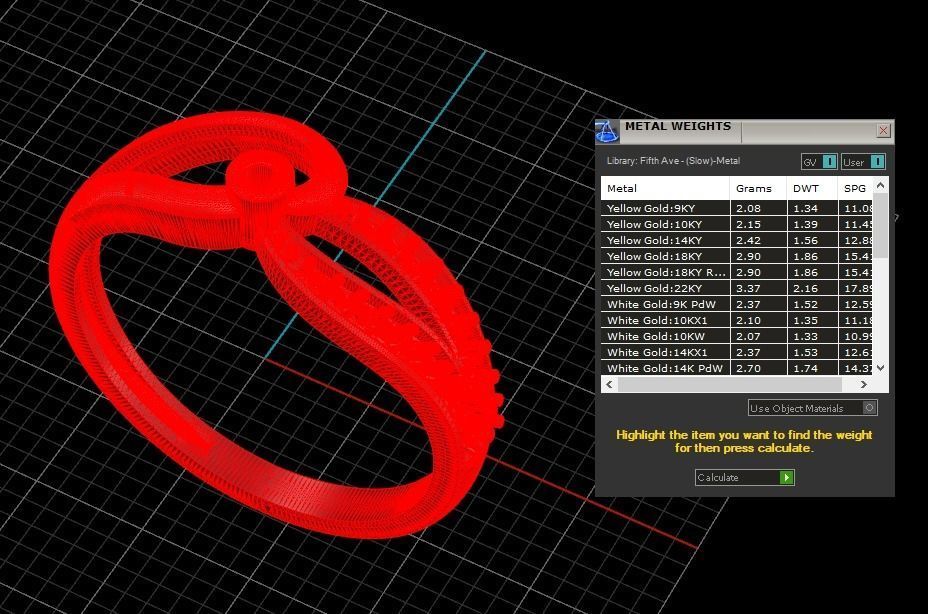The width and height of the screenshot is (928, 614).
Task: Select the Yellow Gold:18KY R... row
Action: point(737,272)
